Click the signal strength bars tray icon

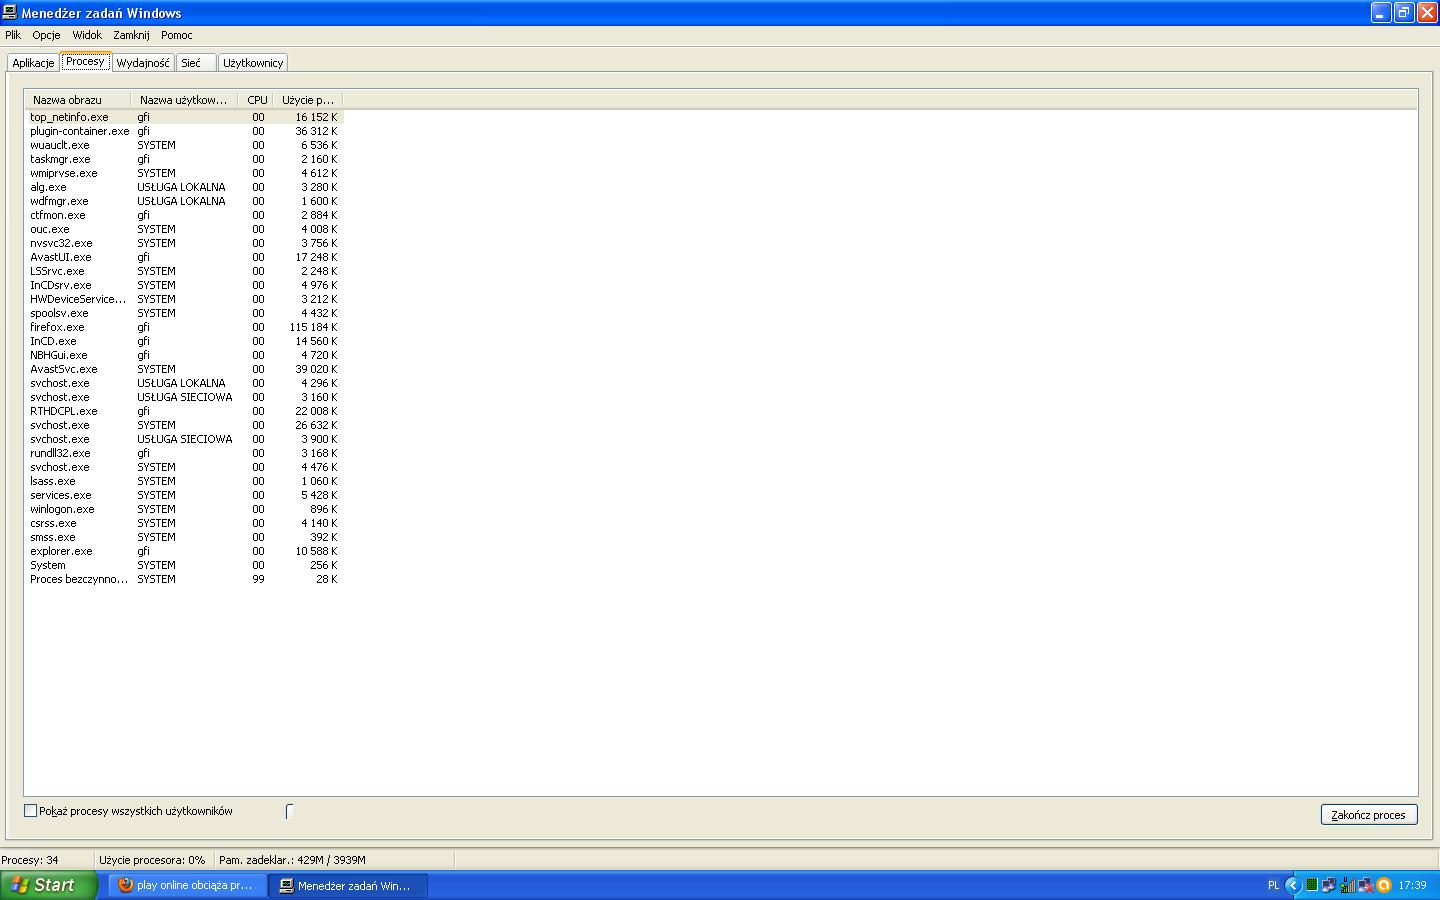[x=1348, y=885]
